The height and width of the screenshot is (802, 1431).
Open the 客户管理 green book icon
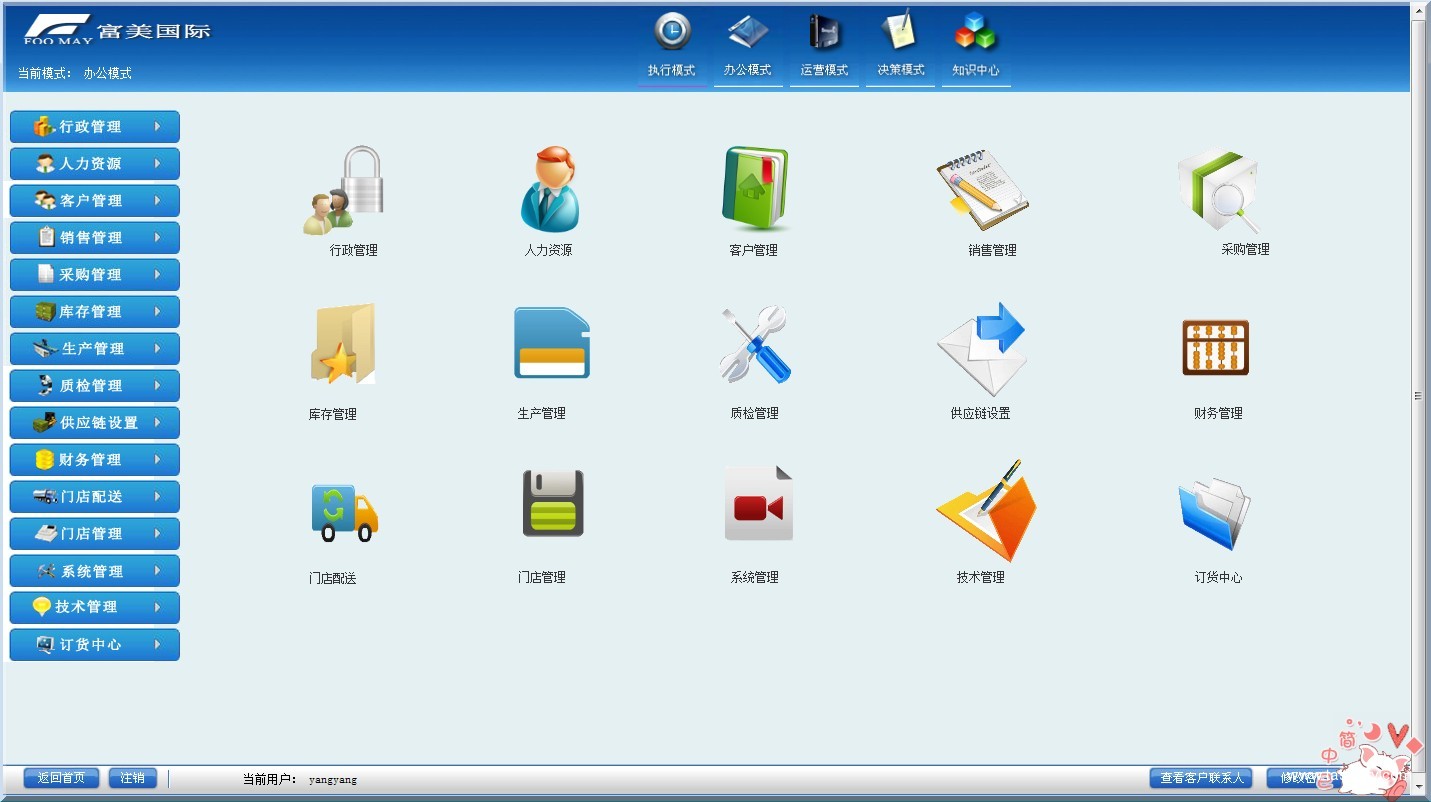(x=755, y=189)
